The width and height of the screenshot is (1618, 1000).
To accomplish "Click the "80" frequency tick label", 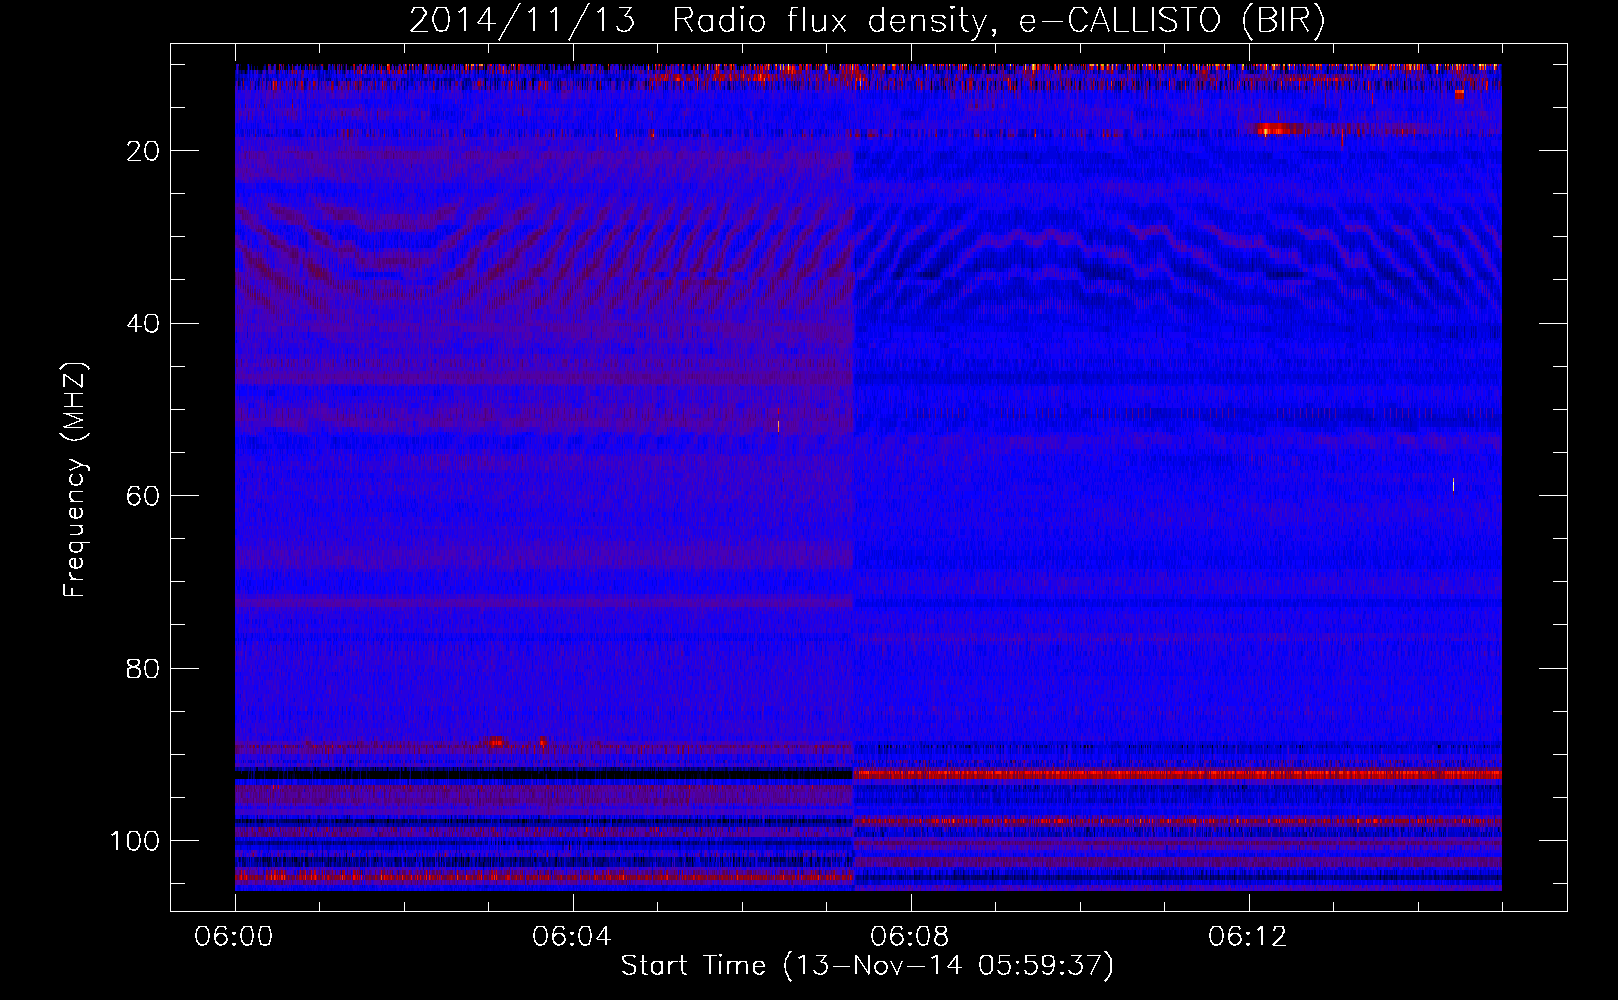I will point(144,669).
